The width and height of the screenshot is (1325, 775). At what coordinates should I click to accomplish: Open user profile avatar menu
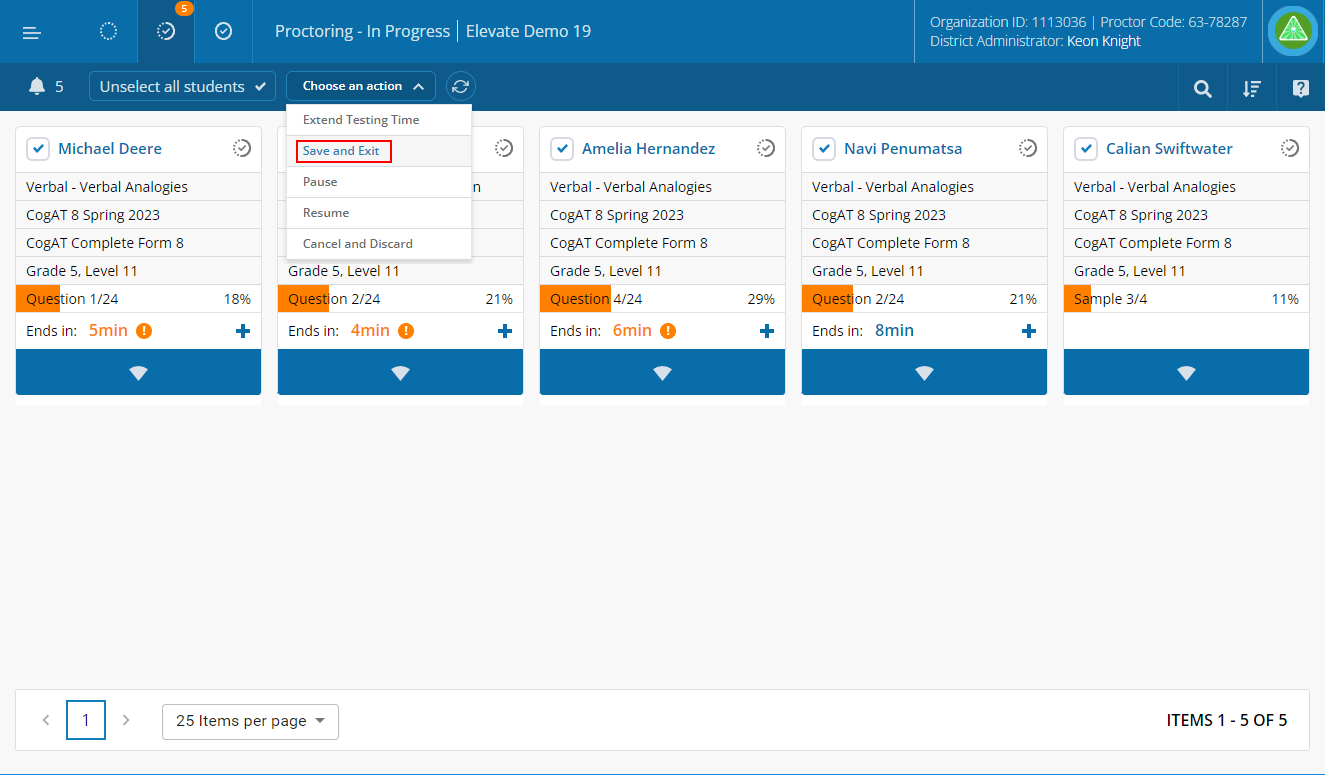point(1293,31)
